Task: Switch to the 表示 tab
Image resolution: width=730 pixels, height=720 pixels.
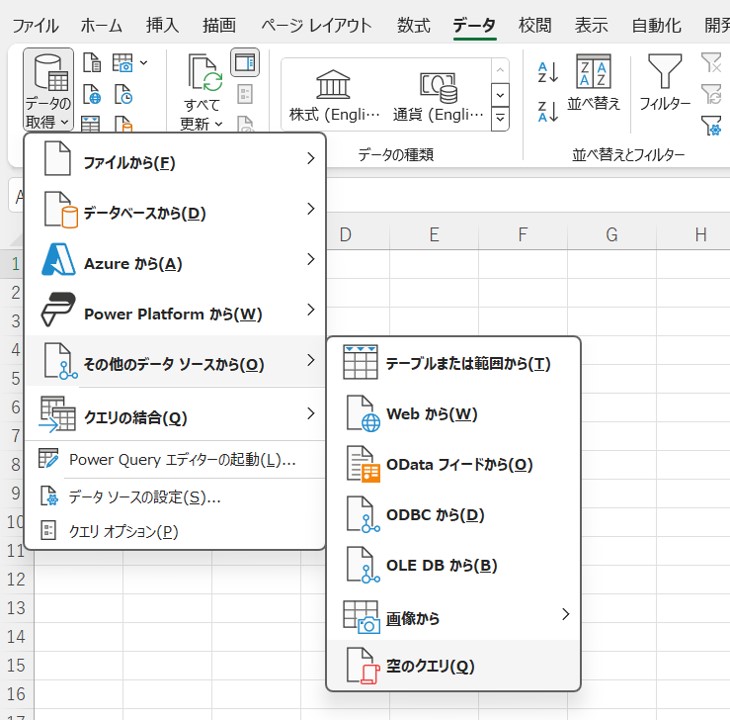Action: click(x=591, y=26)
